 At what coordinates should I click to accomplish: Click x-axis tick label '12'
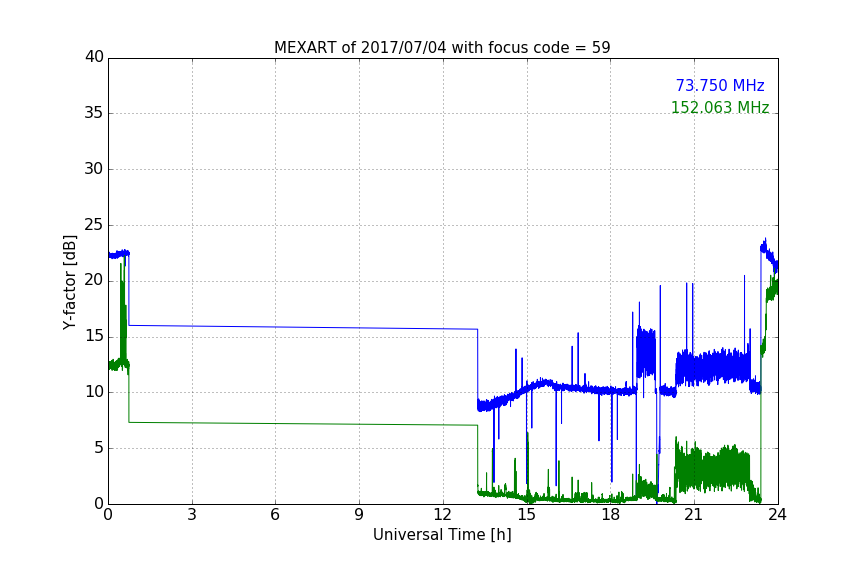[442, 515]
